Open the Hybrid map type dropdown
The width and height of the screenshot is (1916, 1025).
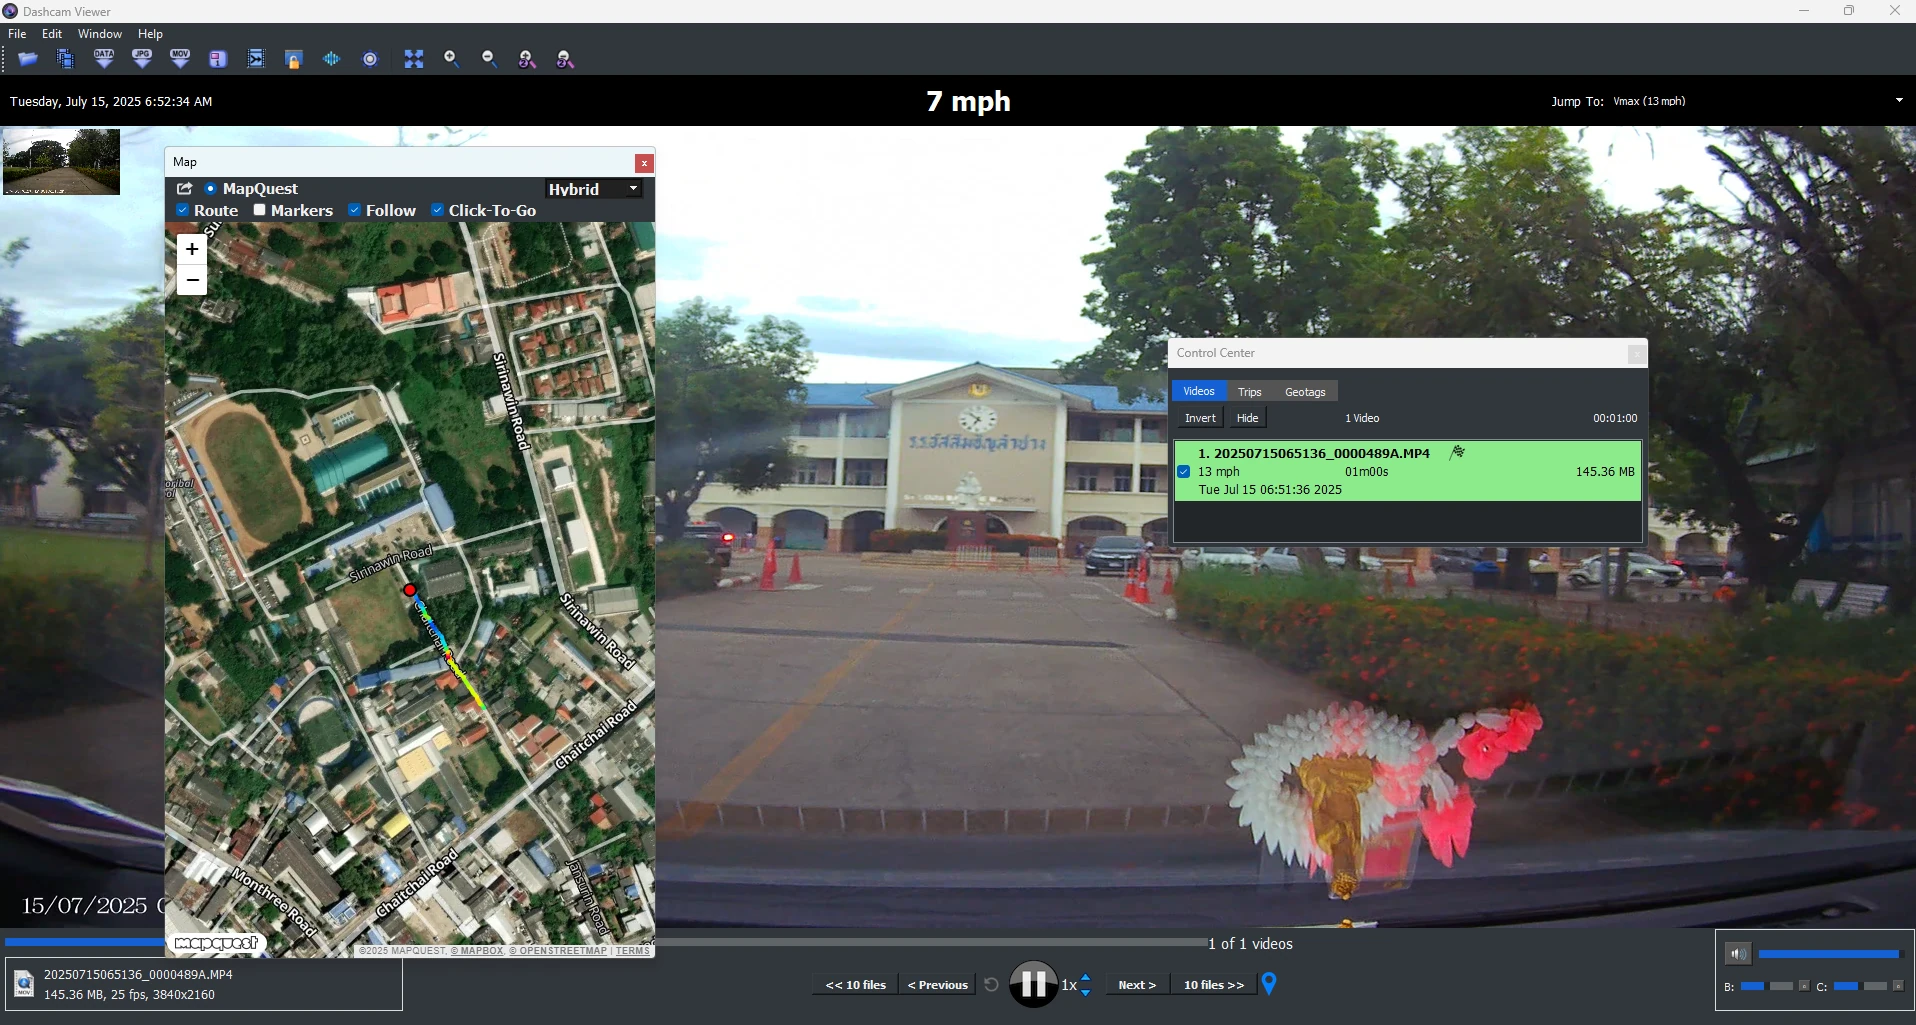pyautogui.click(x=594, y=189)
